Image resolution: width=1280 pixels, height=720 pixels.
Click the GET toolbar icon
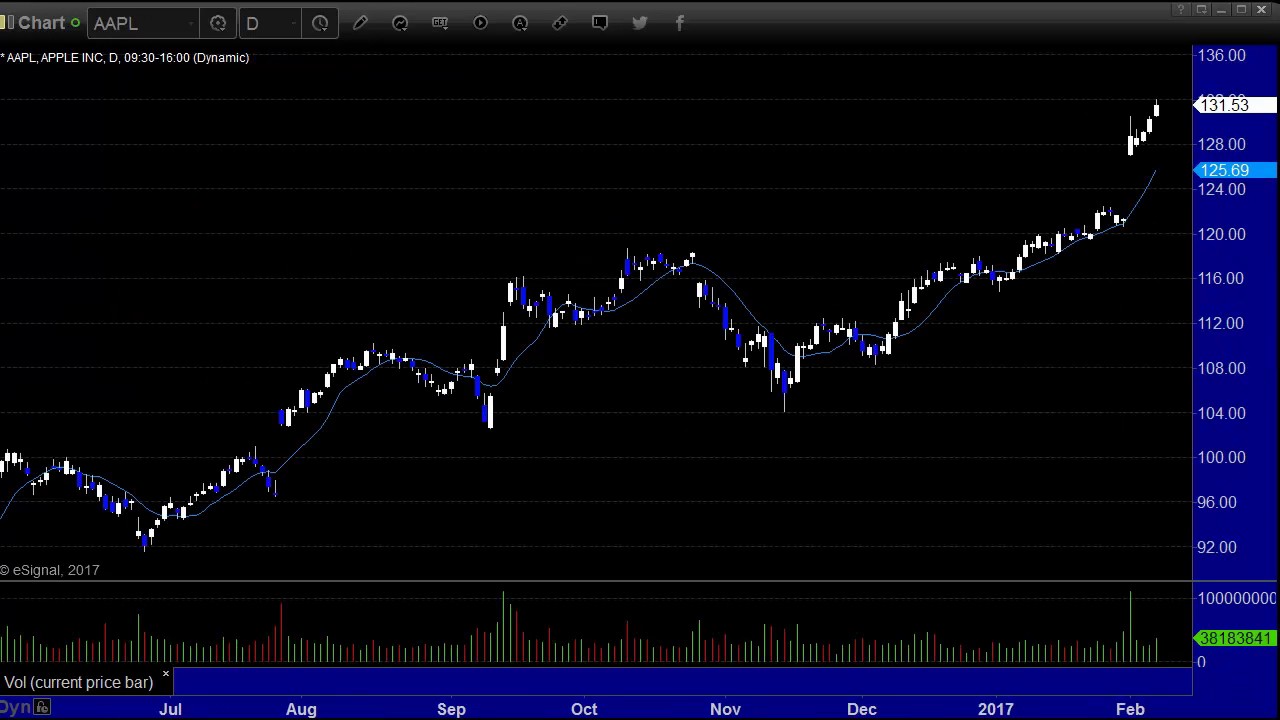click(x=440, y=23)
